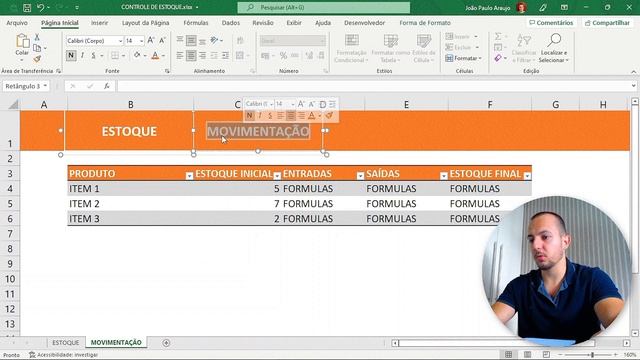Click the Colar (paste) icon

(22, 41)
